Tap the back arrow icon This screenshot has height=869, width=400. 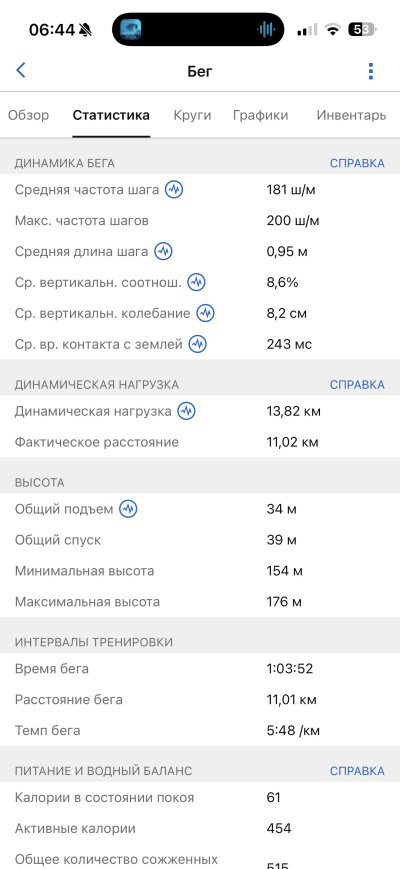[21, 70]
